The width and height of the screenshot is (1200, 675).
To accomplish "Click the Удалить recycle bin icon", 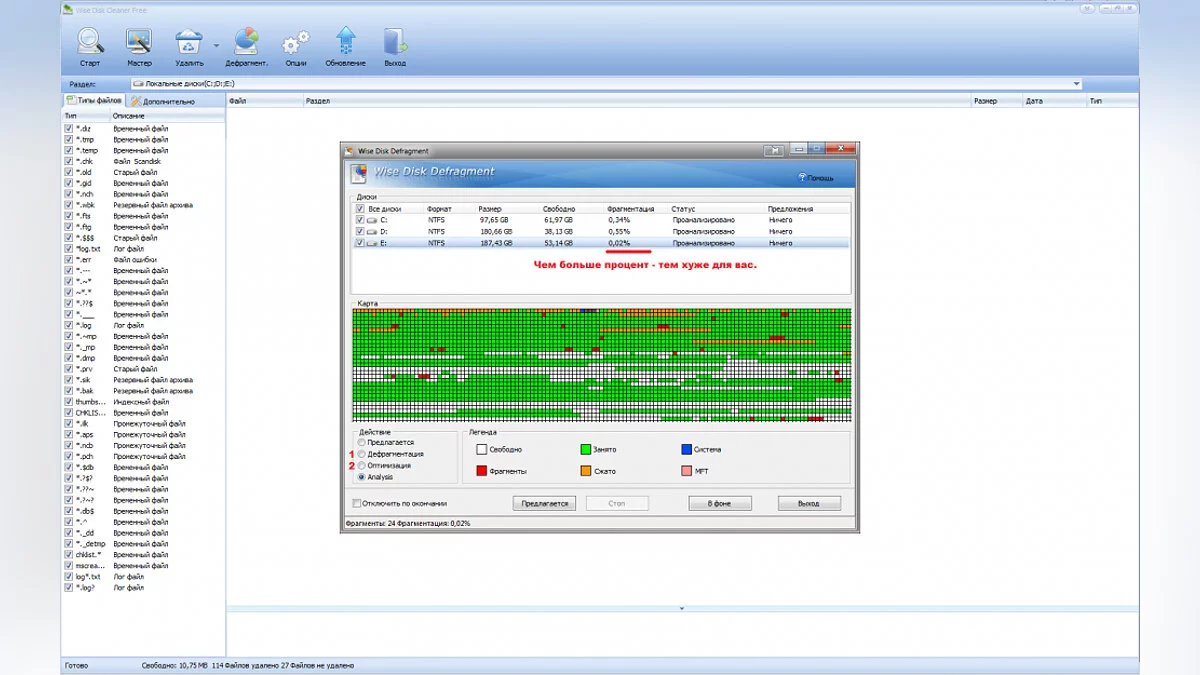I will pyautogui.click(x=188, y=42).
